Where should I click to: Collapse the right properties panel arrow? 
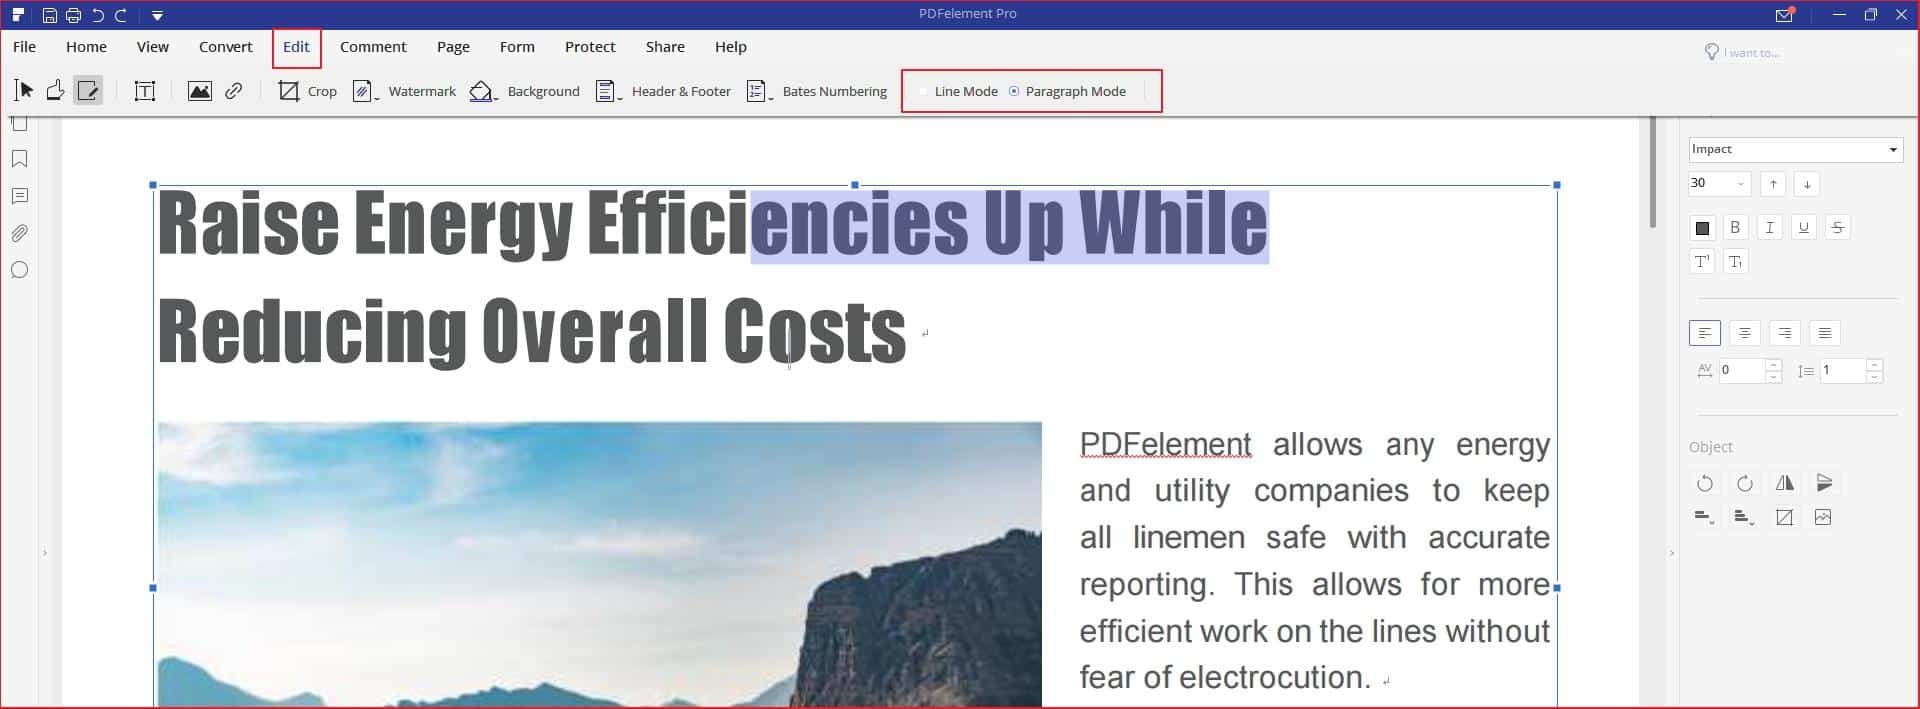point(1671,552)
